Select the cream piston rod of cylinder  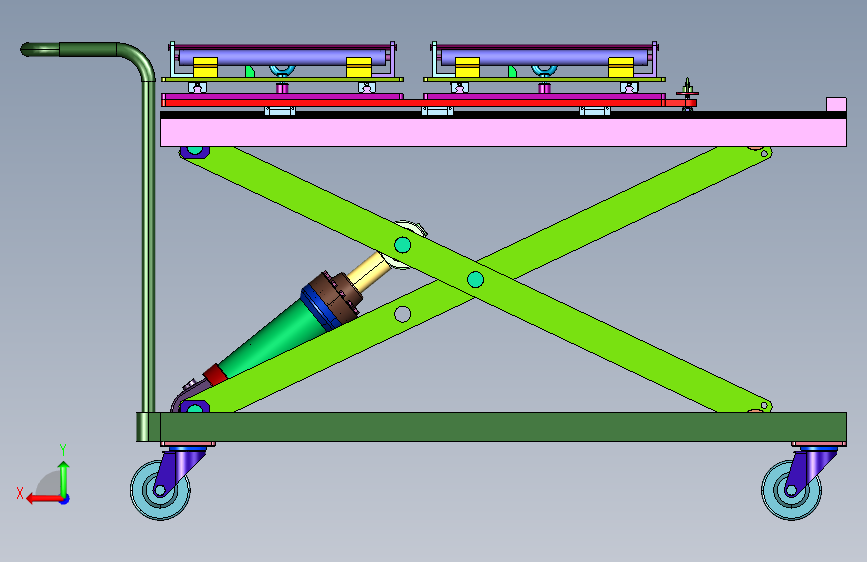coord(370,271)
